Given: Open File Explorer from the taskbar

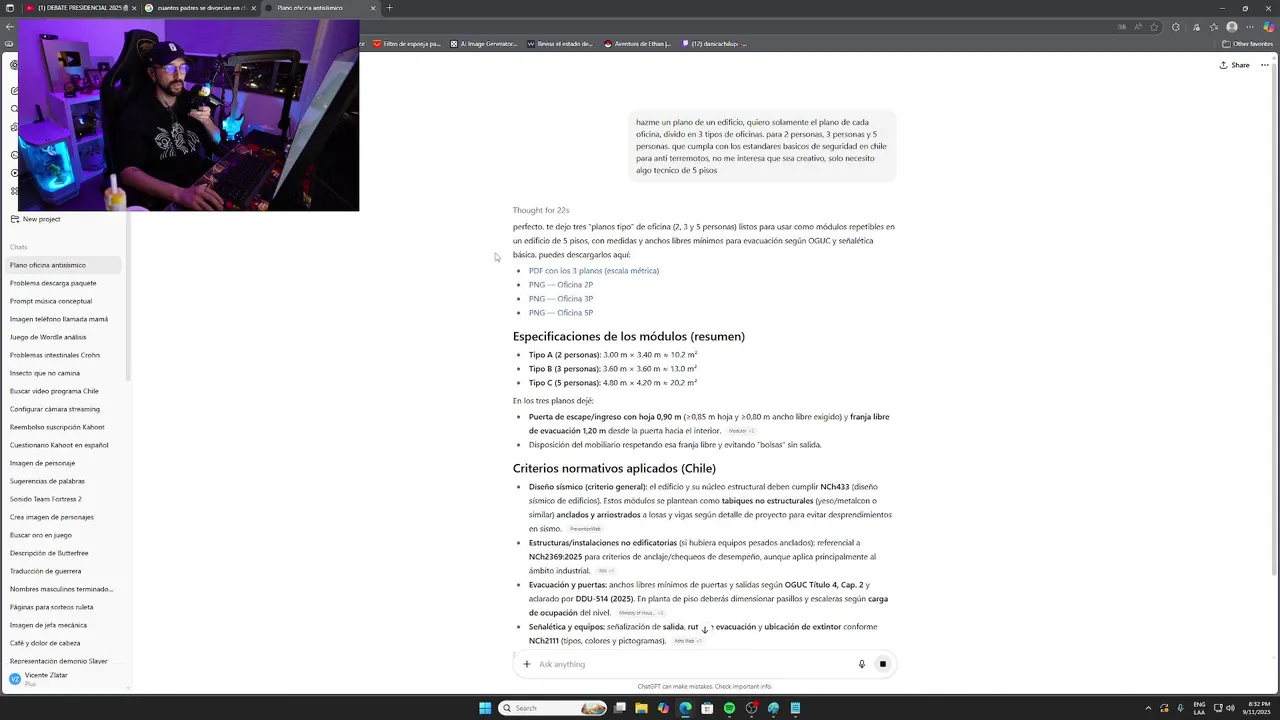Looking at the screenshot, I should (641, 708).
